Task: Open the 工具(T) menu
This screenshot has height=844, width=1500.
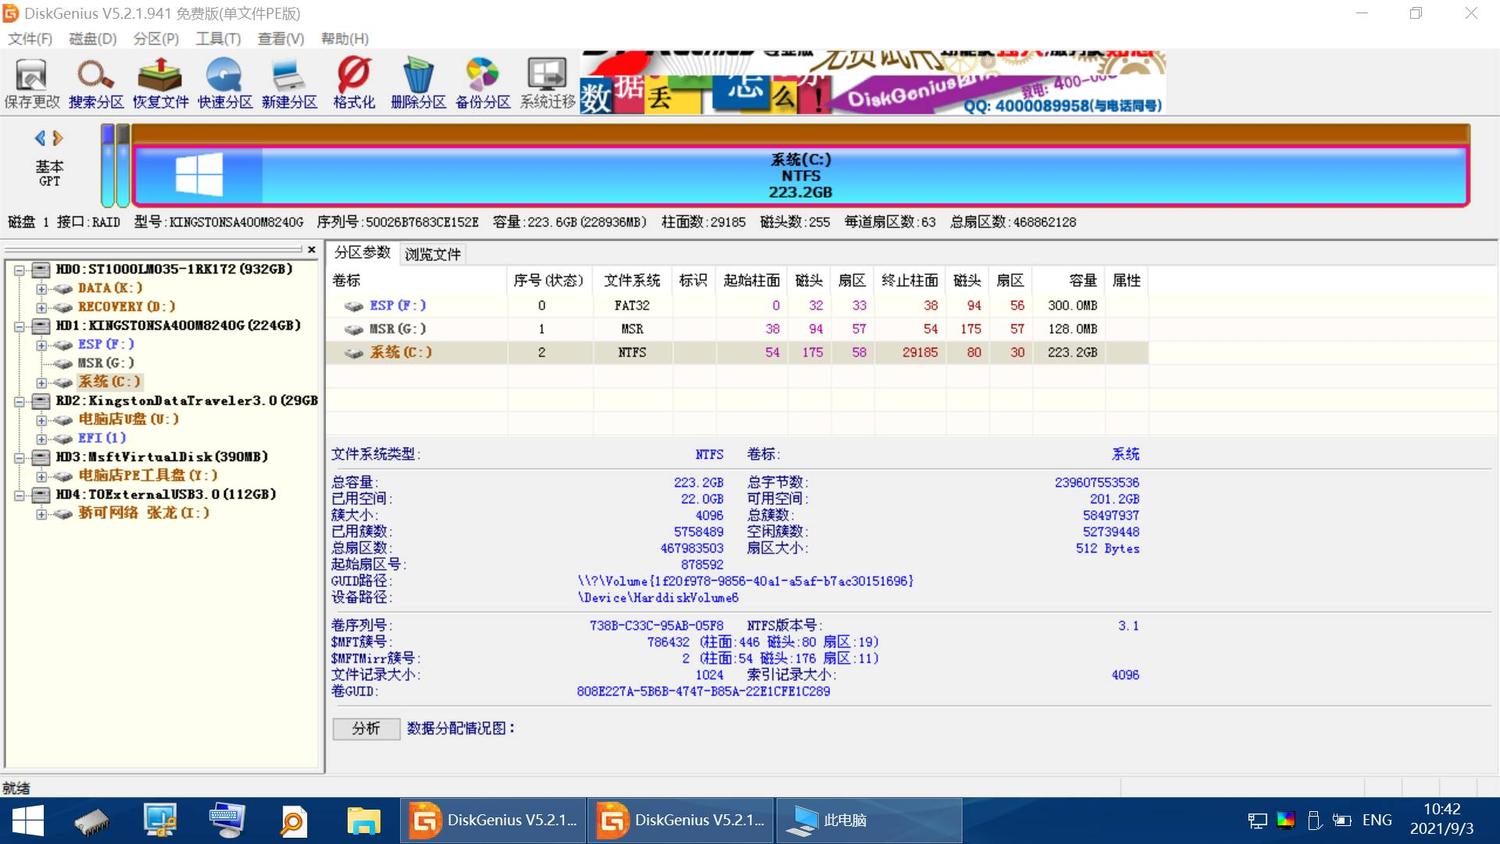Action: (218, 38)
